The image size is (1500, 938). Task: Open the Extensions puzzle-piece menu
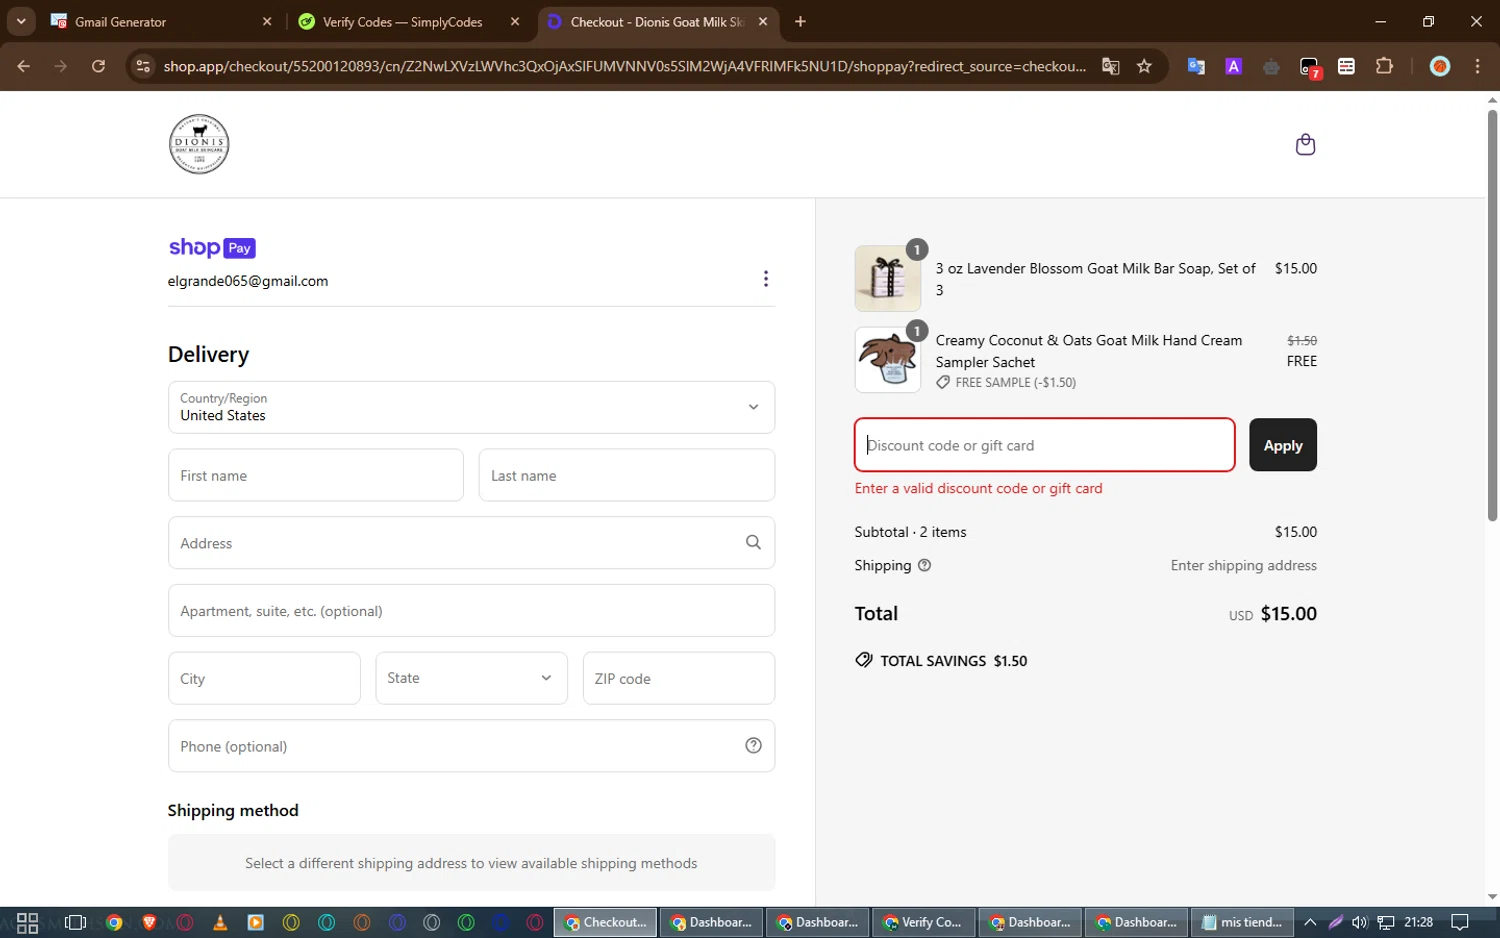click(x=1384, y=66)
